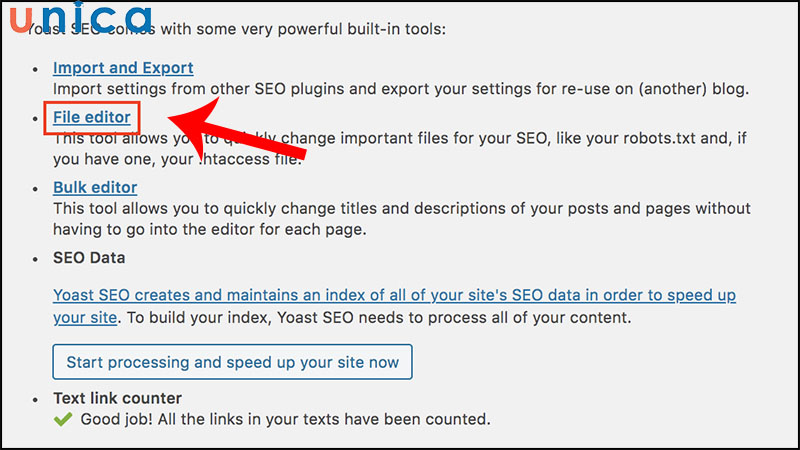Click the green checkmark icon
Screen dimensions: 800x450
pyautogui.click(x=63, y=418)
